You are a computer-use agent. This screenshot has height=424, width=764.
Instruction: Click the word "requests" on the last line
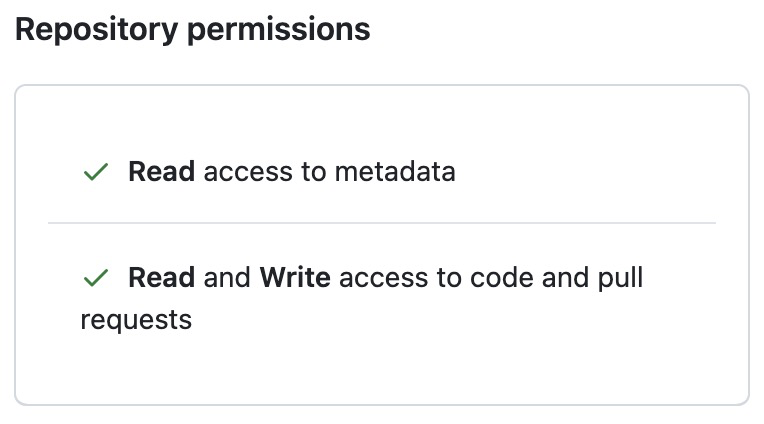point(135,320)
